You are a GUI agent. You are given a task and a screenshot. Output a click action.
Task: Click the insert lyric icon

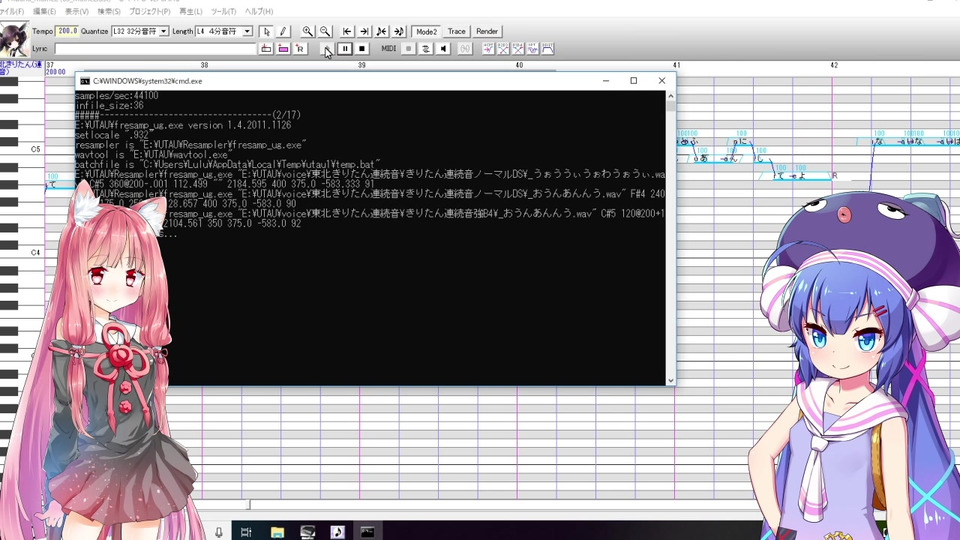point(266,48)
